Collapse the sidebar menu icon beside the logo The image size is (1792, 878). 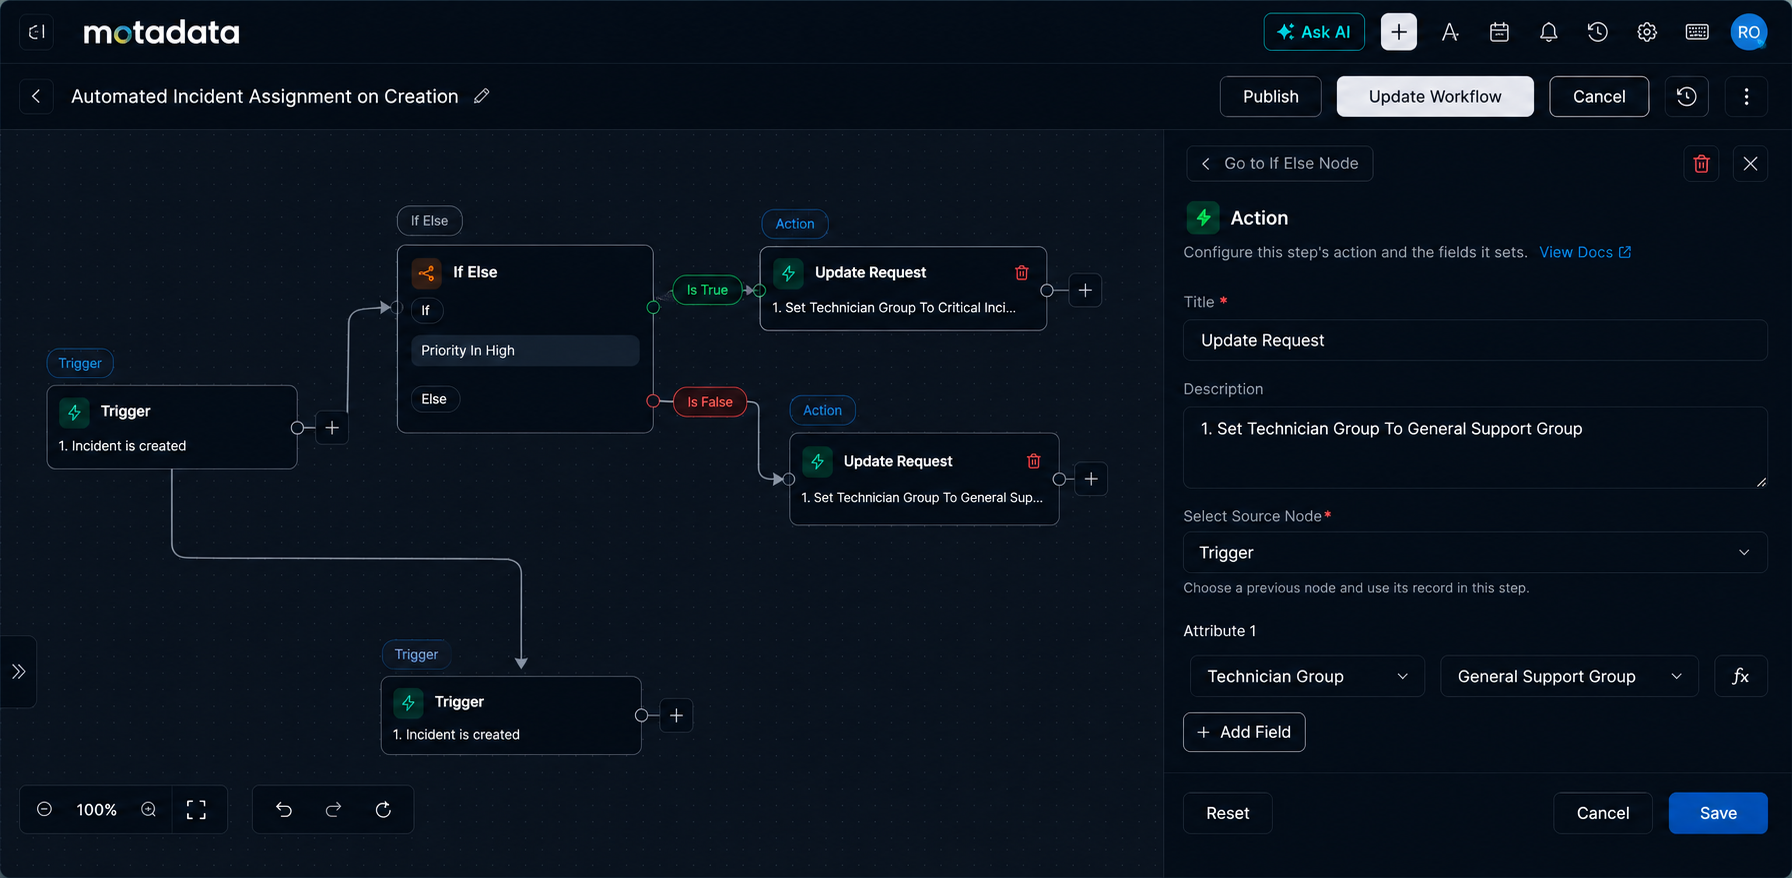(36, 32)
